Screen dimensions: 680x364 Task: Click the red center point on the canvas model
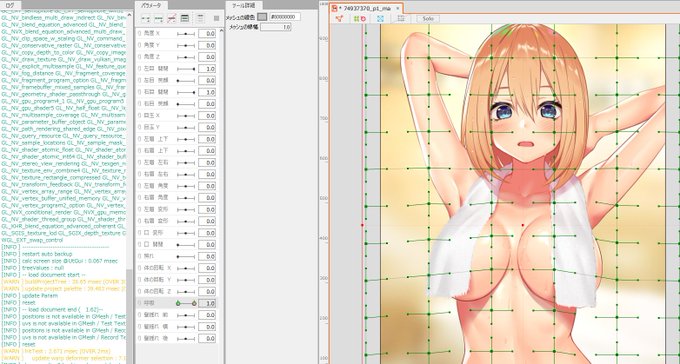coord(523,225)
